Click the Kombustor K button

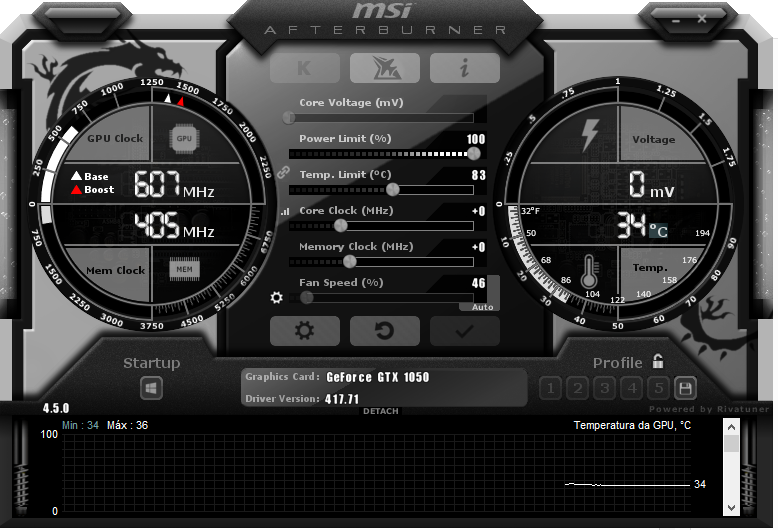[305, 68]
